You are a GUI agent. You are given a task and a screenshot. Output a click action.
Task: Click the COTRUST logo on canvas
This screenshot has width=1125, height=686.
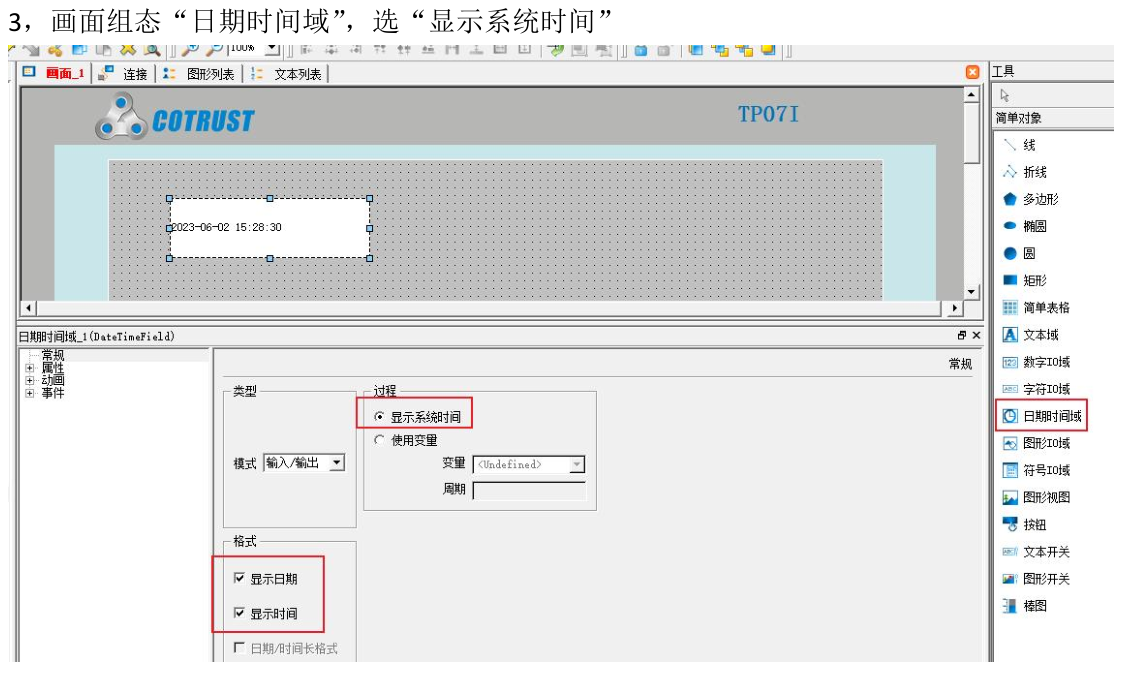coord(174,117)
